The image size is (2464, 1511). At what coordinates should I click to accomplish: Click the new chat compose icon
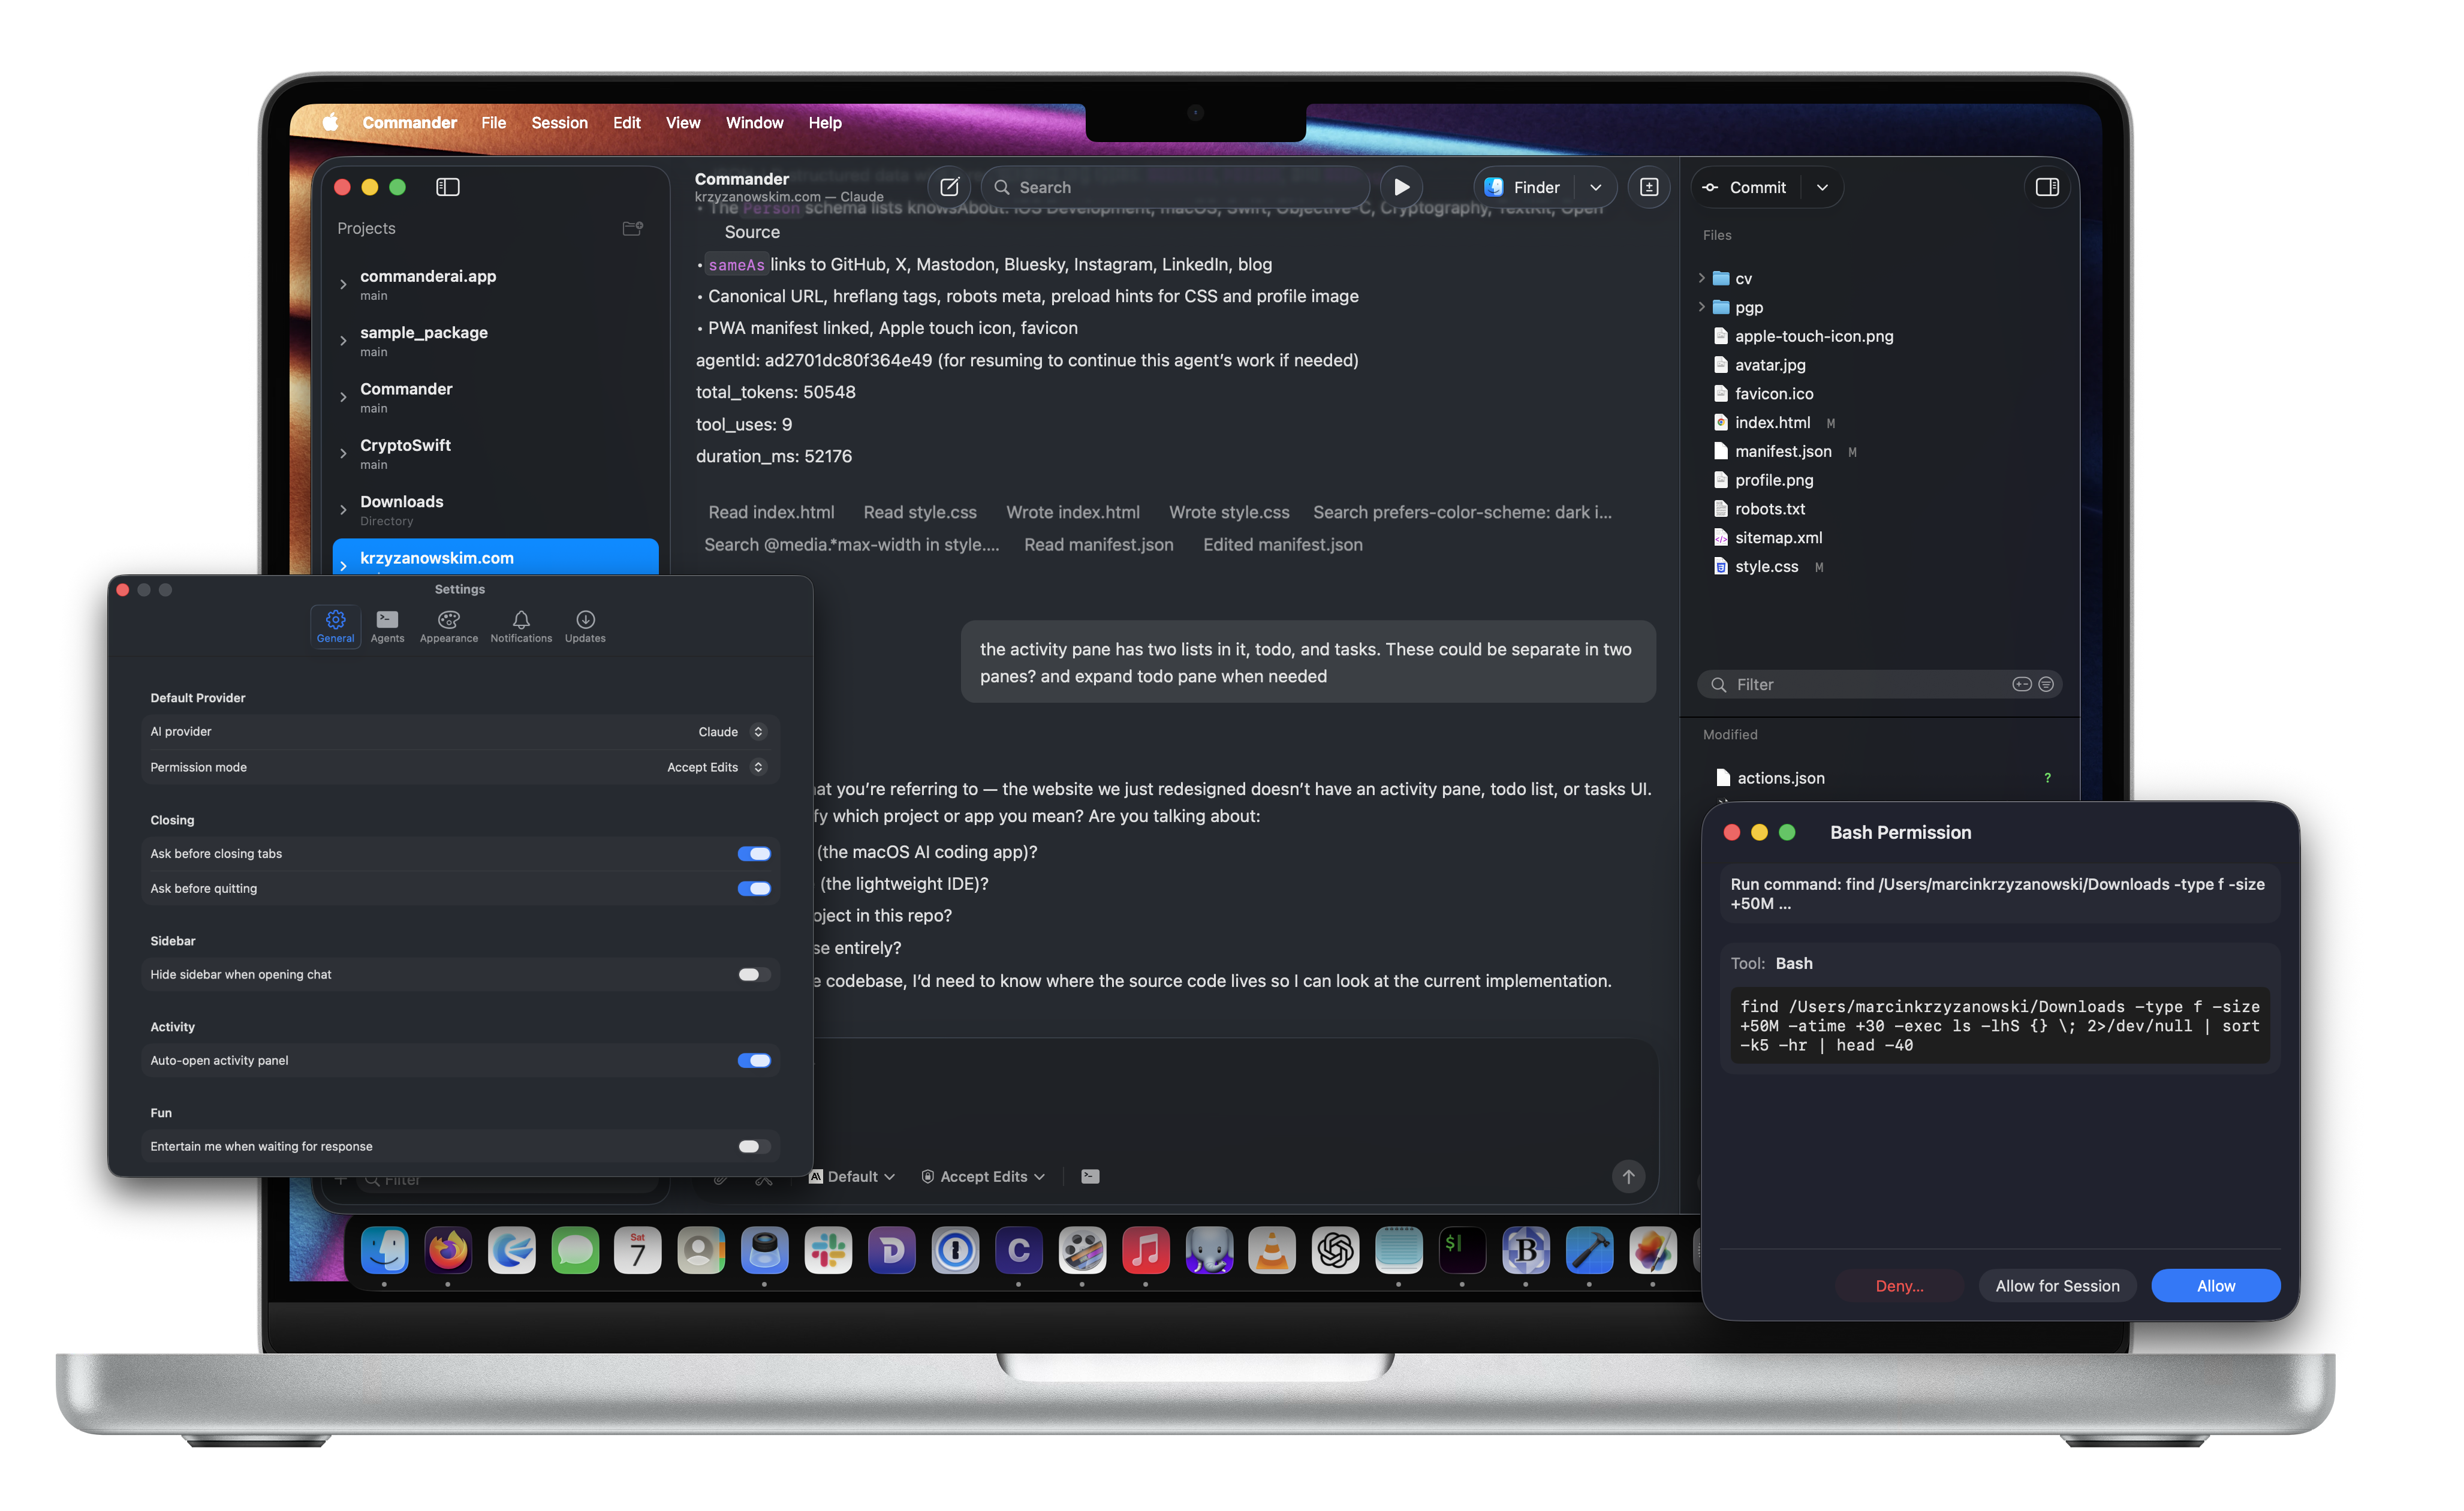click(949, 187)
